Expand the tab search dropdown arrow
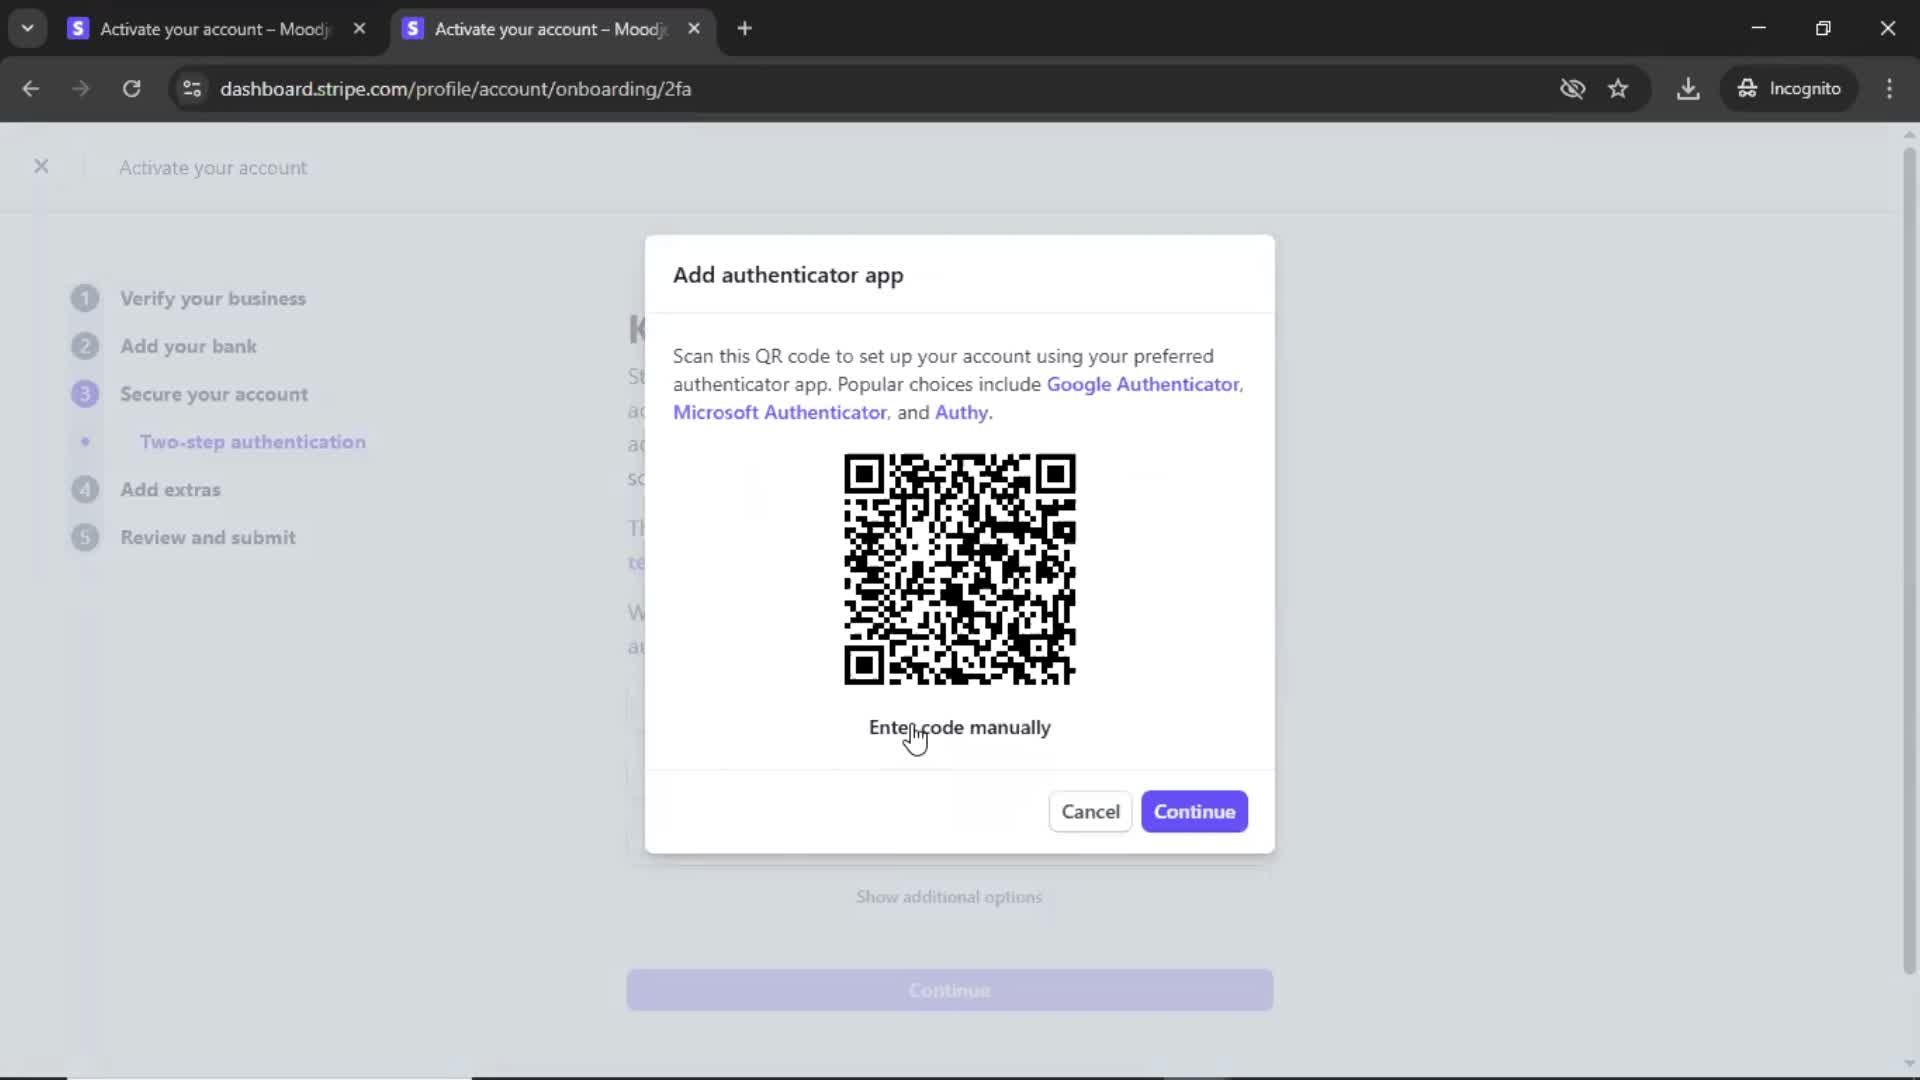 point(27,28)
